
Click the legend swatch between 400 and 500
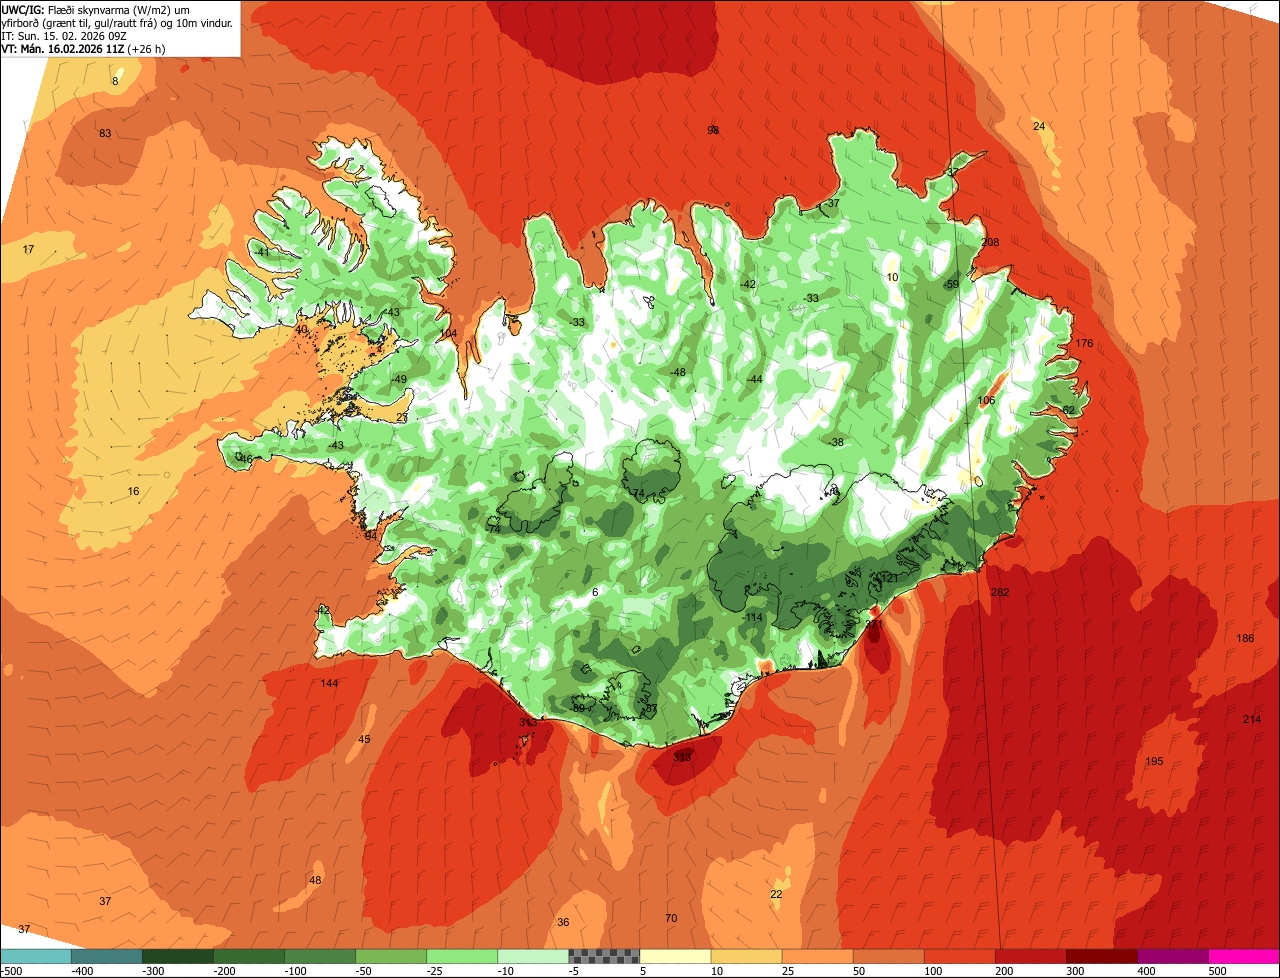coord(1172,956)
